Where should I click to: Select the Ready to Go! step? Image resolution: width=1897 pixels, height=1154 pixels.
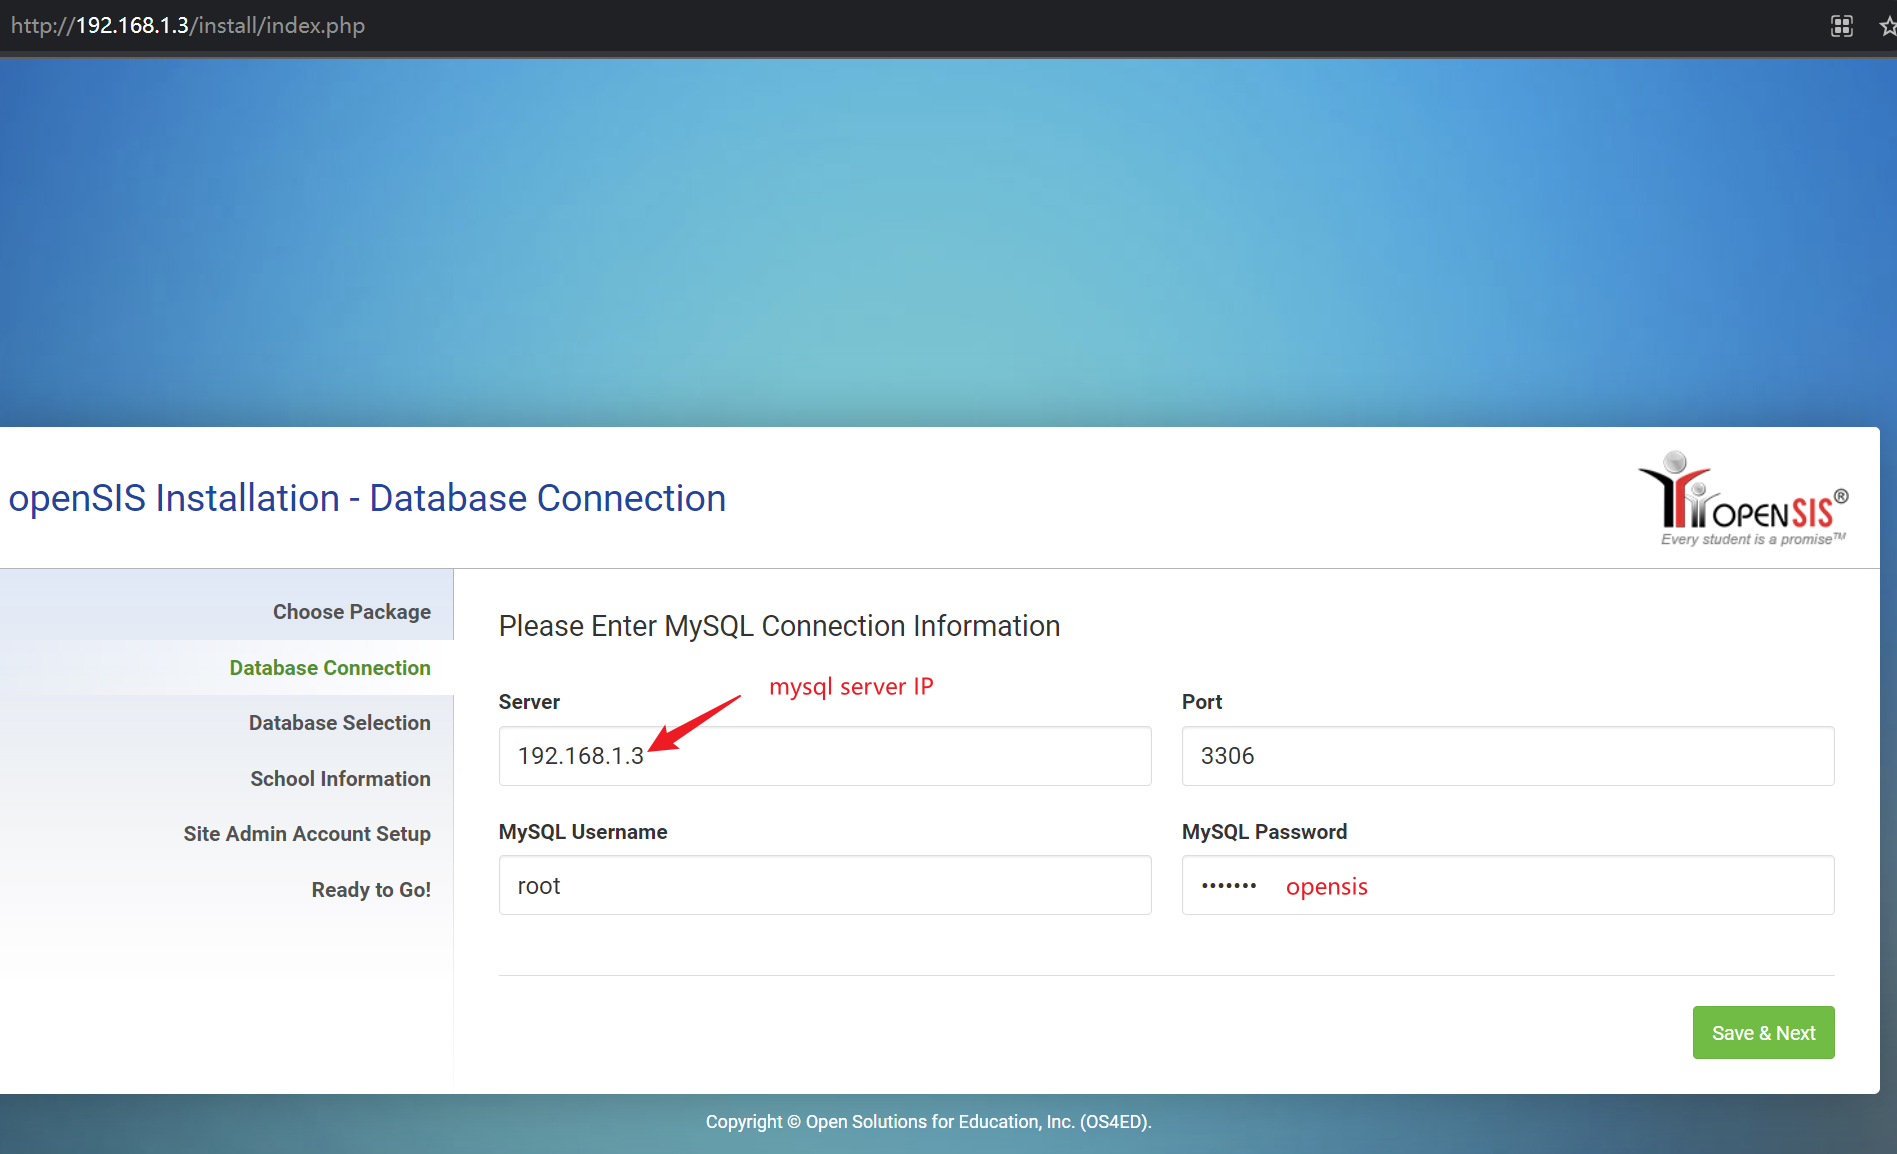[x=371, y=889]
